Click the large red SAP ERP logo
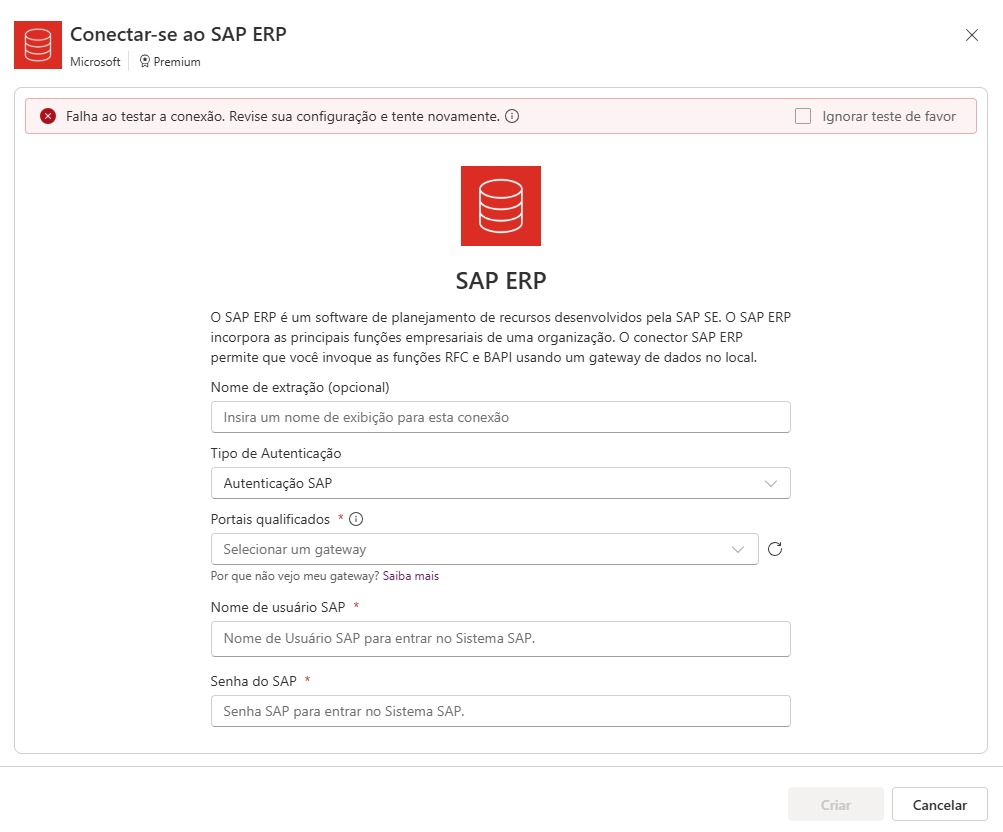 pyautogui.click(x=501, y=206)
